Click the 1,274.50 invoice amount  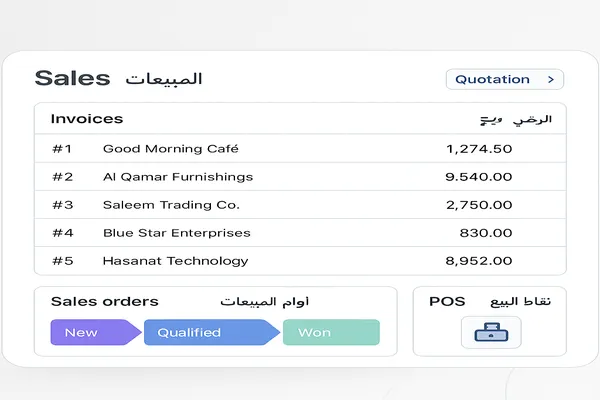click(479, 149)
